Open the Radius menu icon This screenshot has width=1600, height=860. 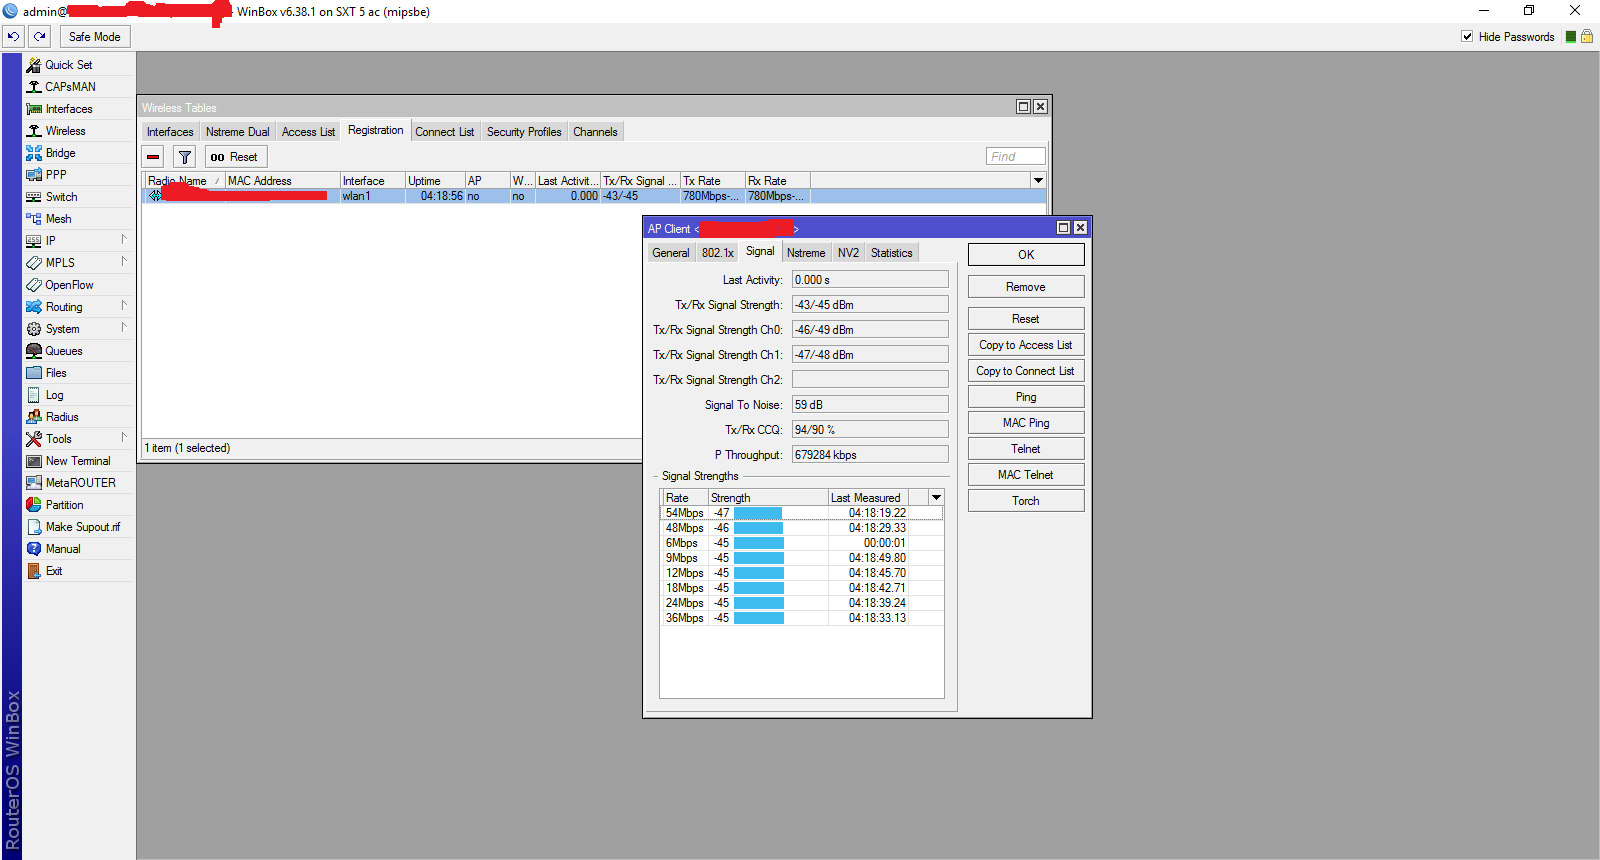click(x=34, y=417)
